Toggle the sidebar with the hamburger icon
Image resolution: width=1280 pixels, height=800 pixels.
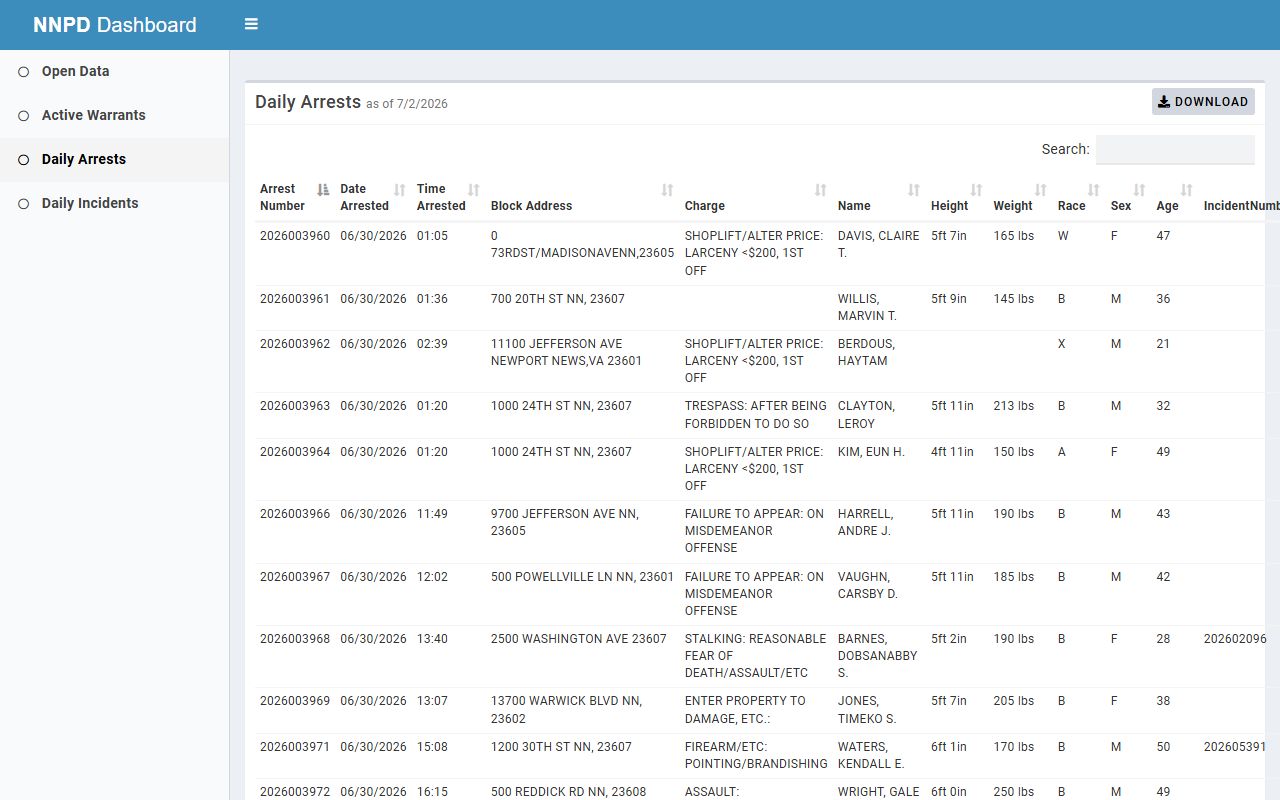tap(251, 24)
